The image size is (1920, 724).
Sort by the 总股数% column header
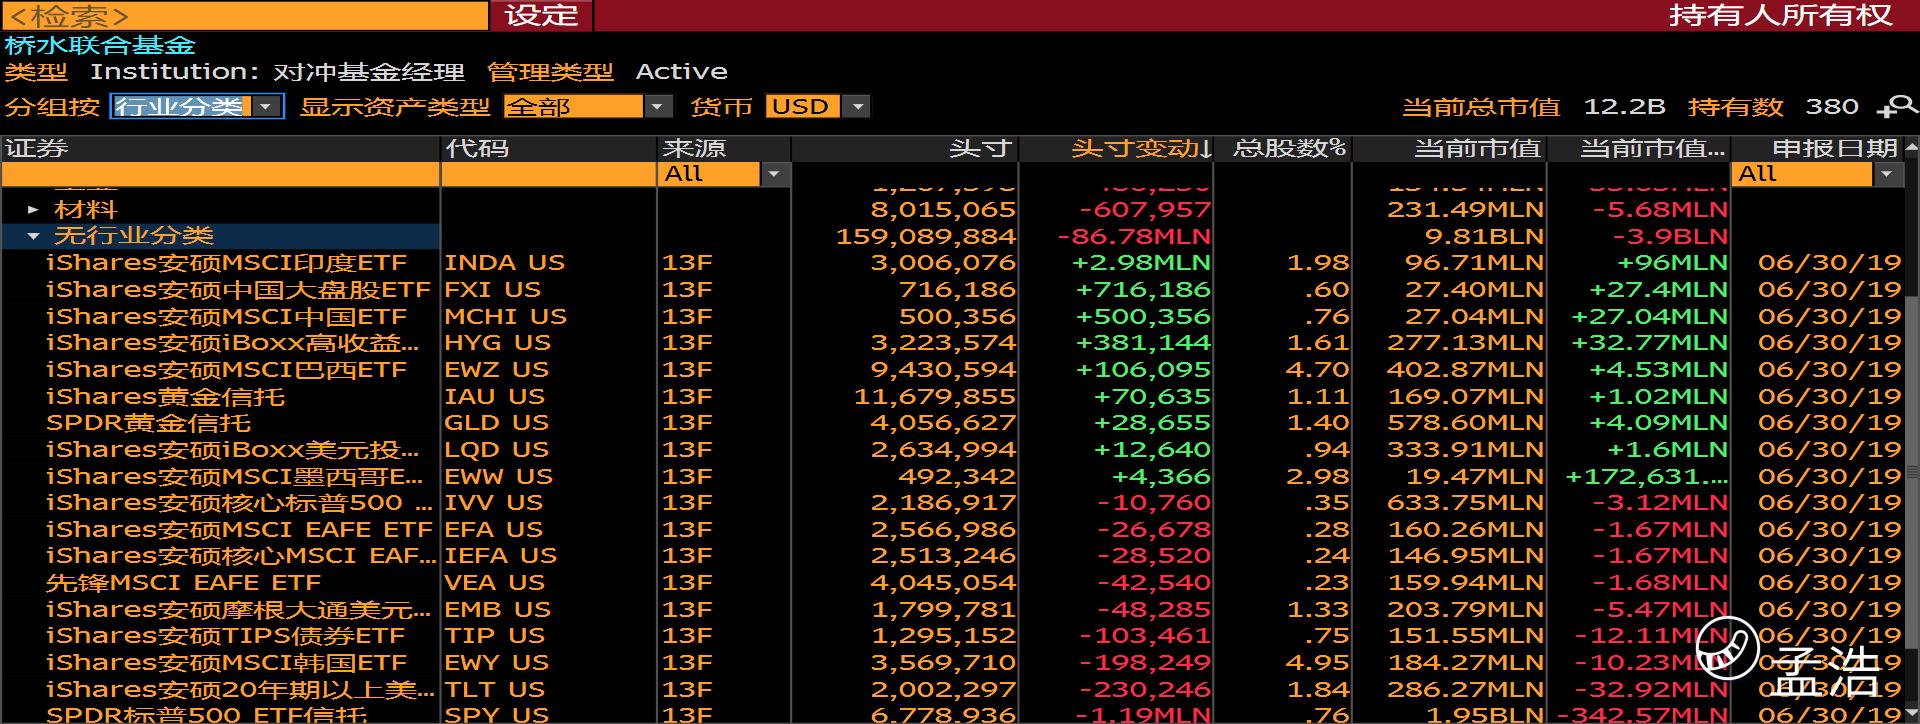(x=1283, y=149)
